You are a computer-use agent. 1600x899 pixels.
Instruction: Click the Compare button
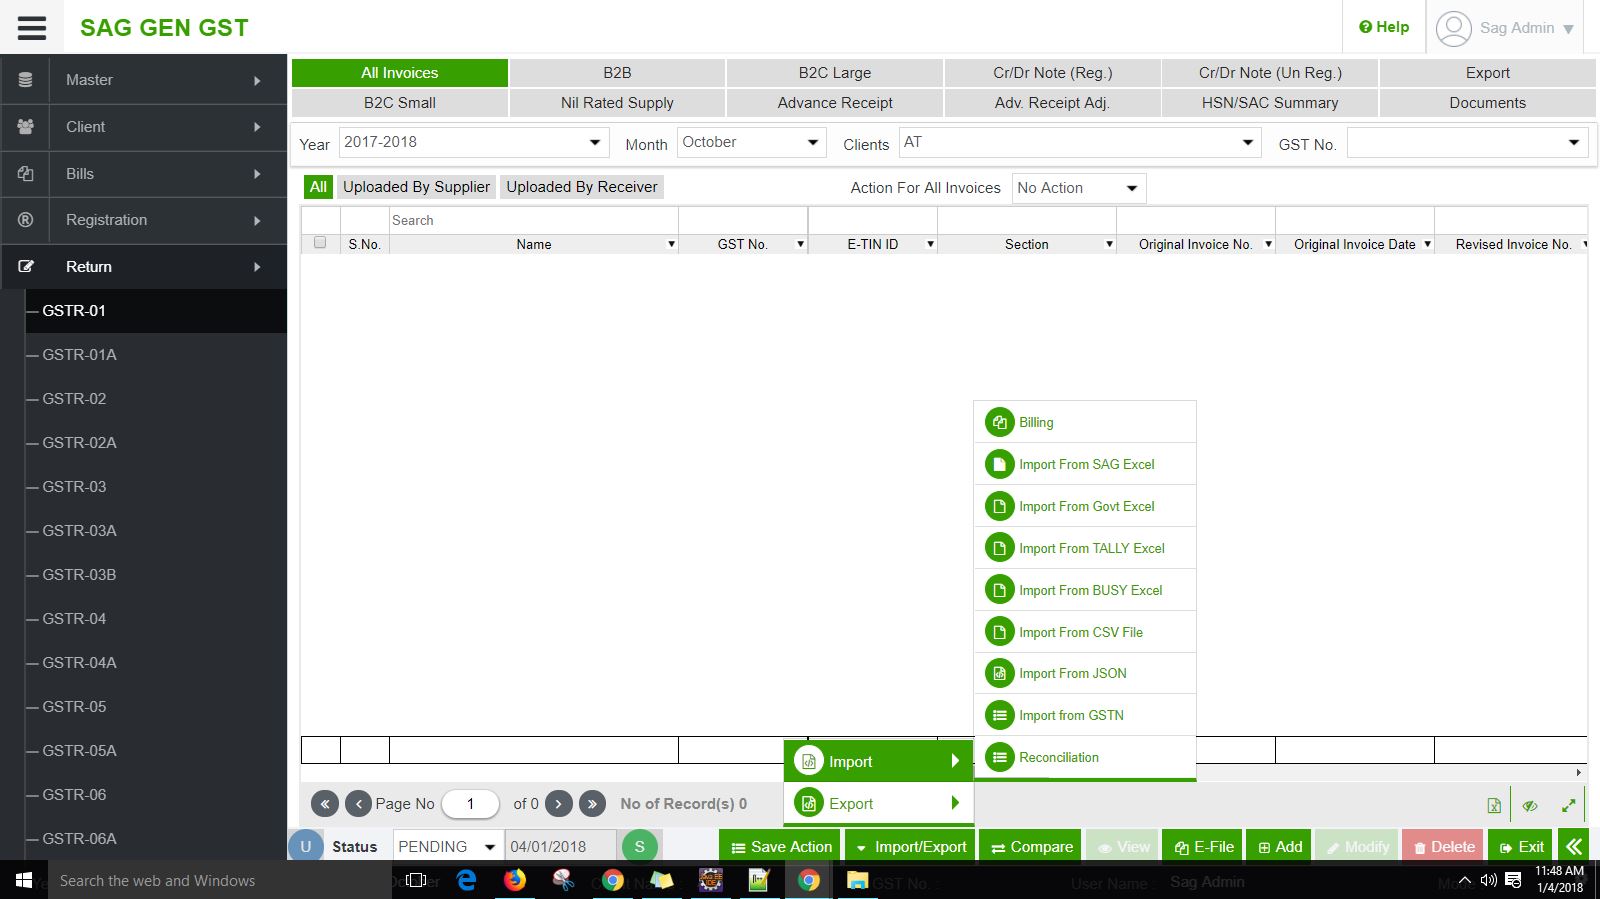point(1031,846)
